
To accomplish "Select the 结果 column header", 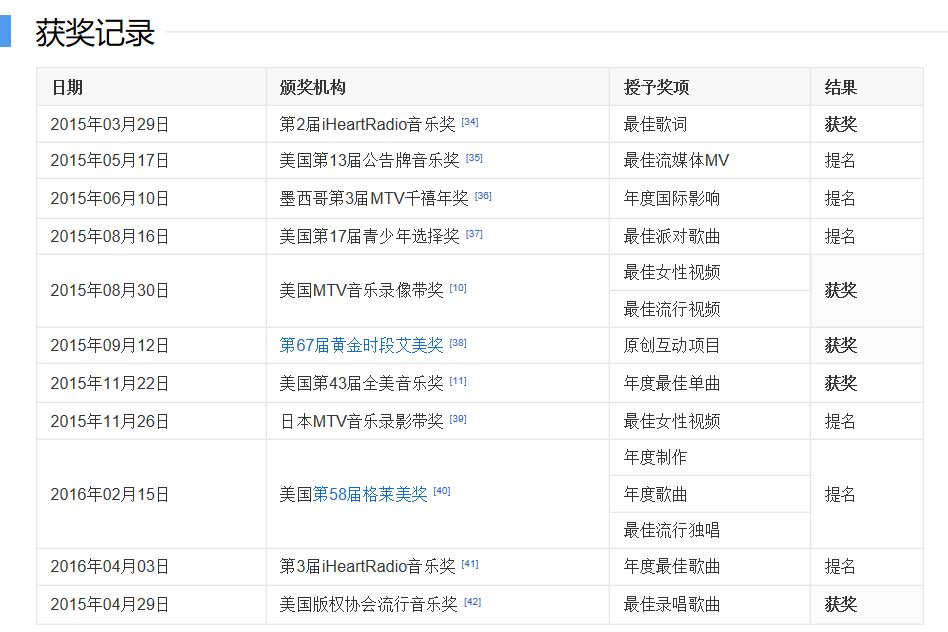I will coord(840,88).
